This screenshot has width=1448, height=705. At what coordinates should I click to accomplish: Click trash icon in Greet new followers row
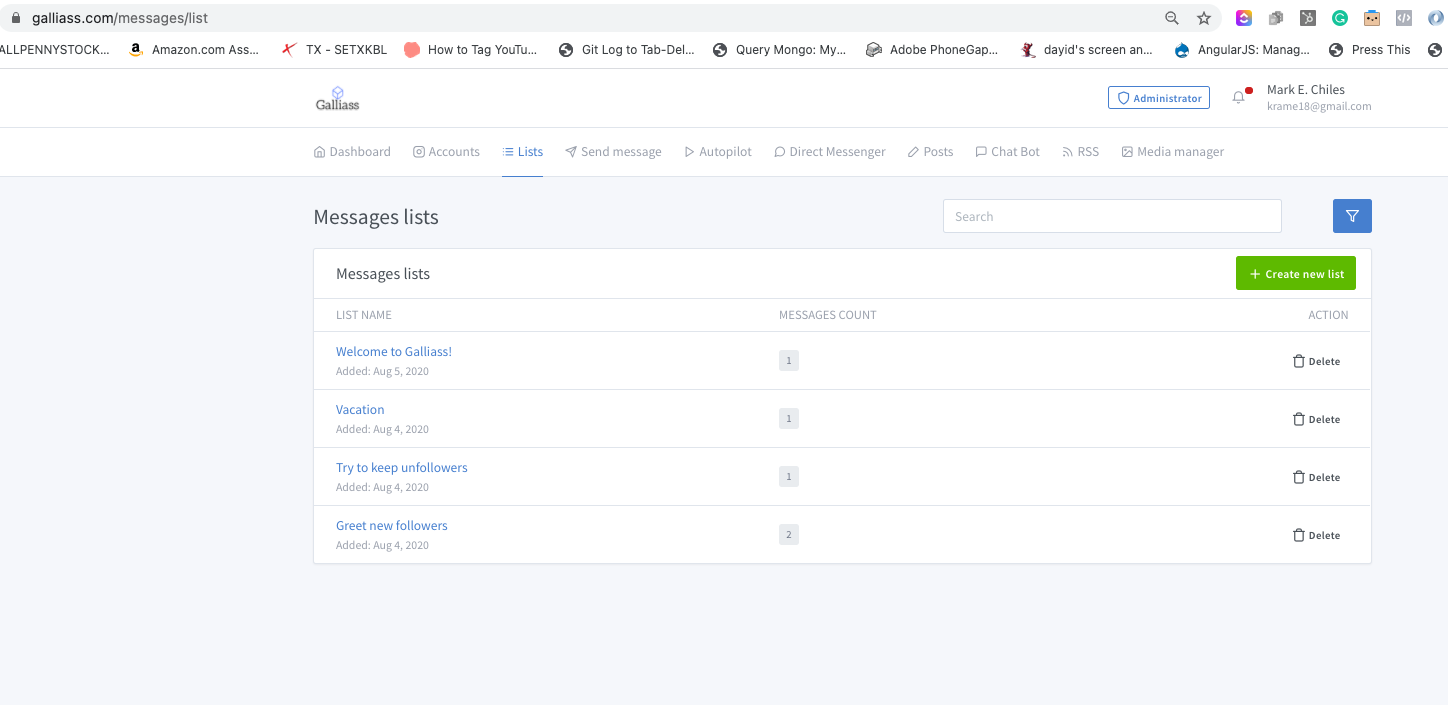tap(1298, 535)
